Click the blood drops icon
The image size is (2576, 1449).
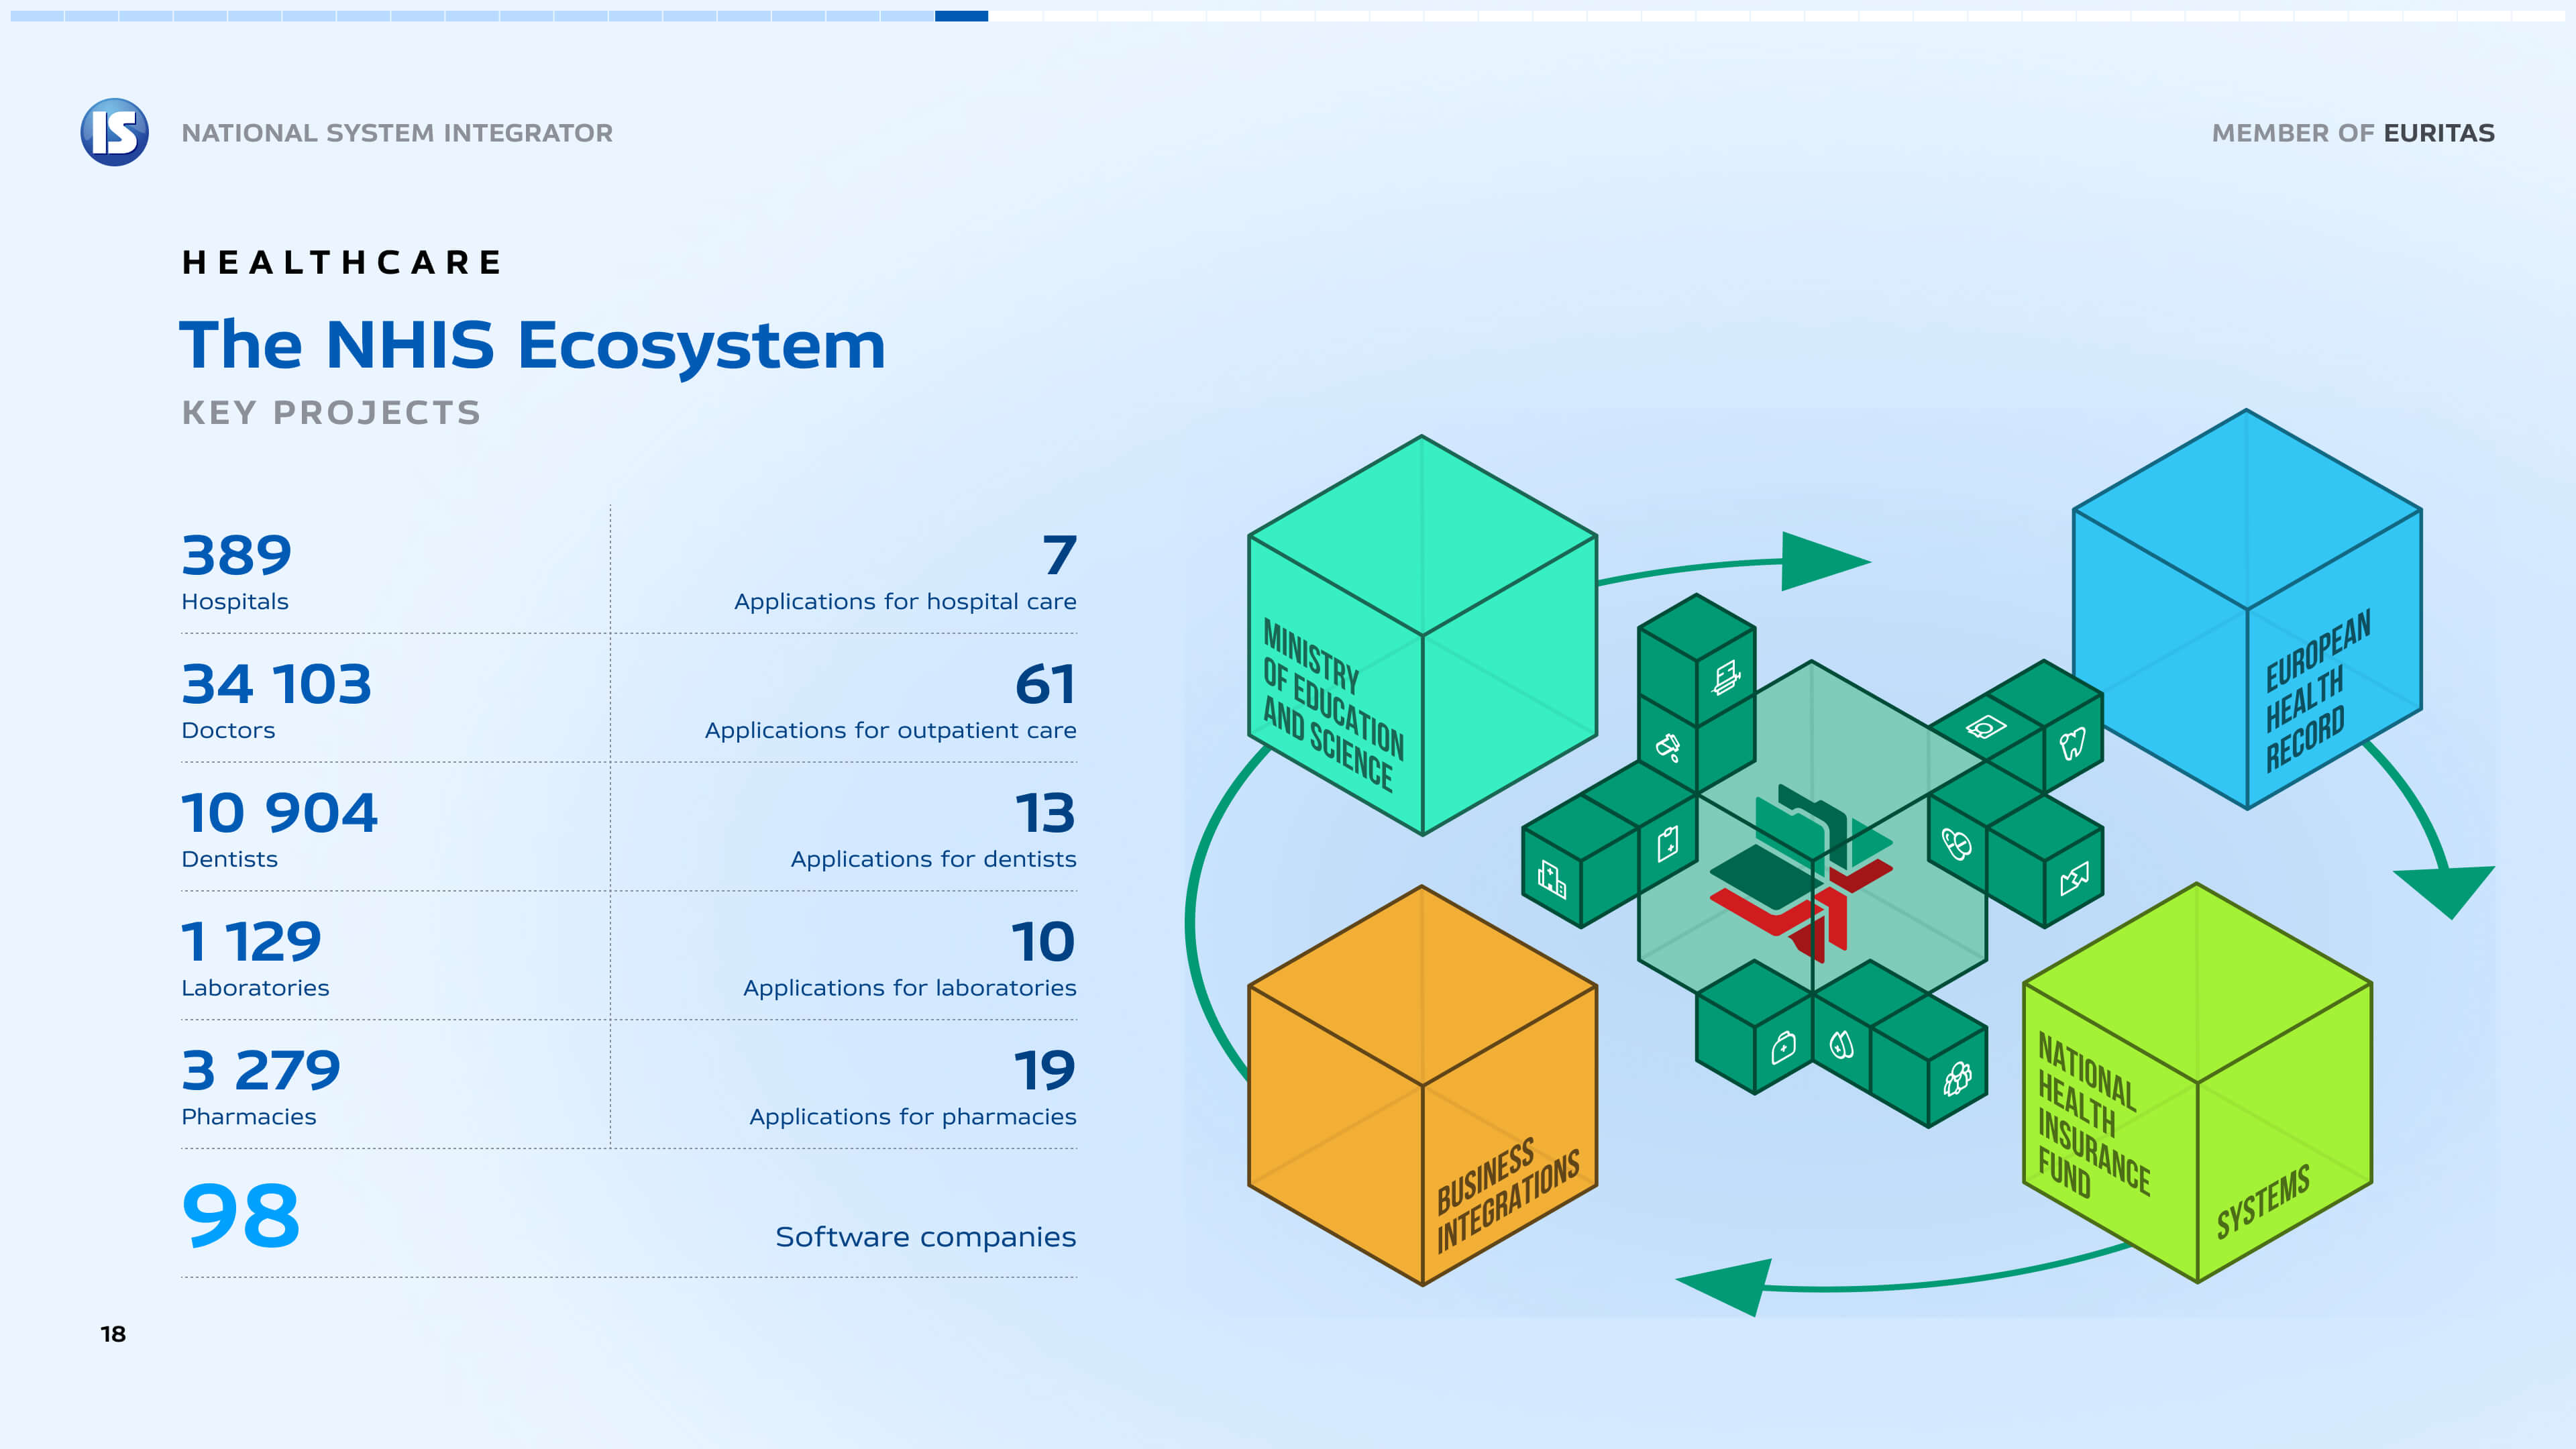1841,1045
